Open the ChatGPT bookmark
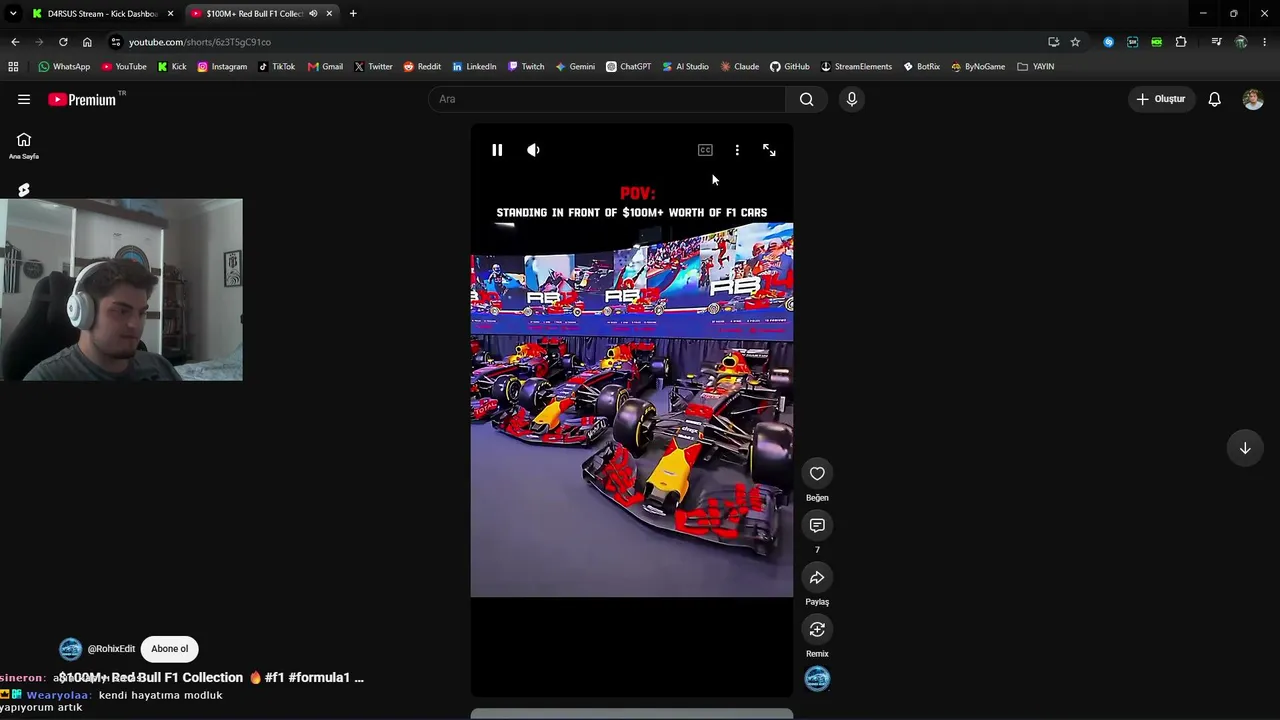The height and width of the screenshot is (720, 1280). 628,67
